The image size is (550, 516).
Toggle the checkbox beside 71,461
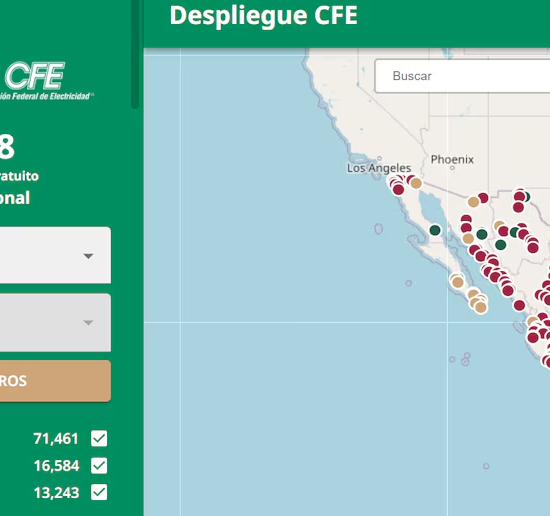[99, 438]
